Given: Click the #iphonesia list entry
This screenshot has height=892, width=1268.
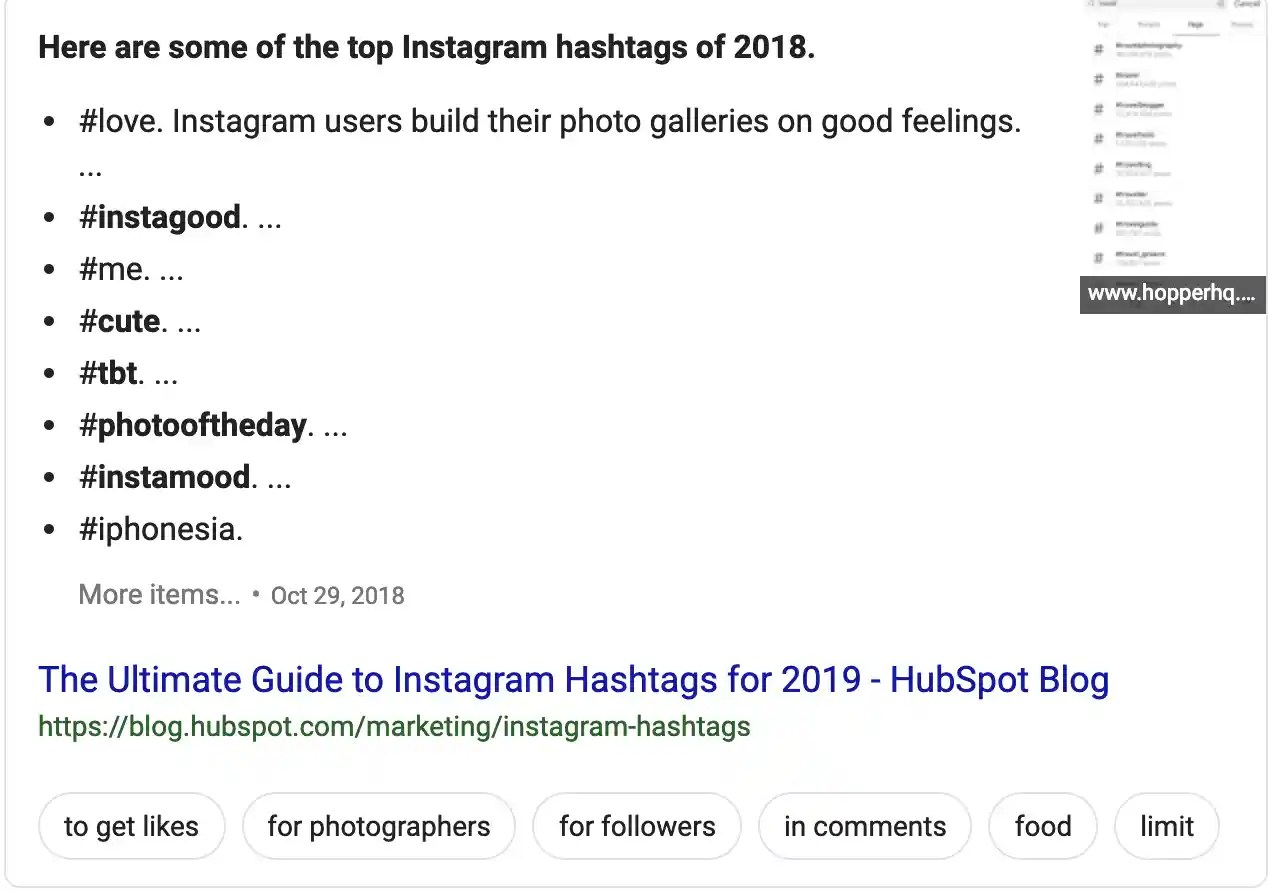Looking at the screenshot, I should (x=160, y=529).
